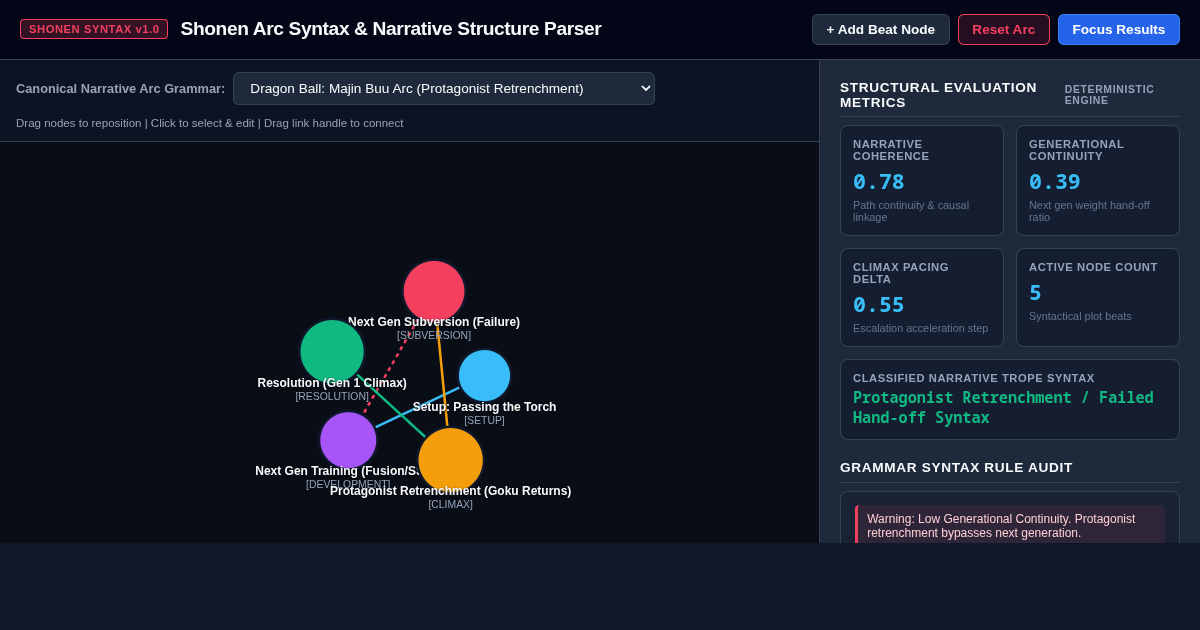Click the Focus Results button
The width and height of the screenshot is (1200, 630).
tap(1119, 29)
